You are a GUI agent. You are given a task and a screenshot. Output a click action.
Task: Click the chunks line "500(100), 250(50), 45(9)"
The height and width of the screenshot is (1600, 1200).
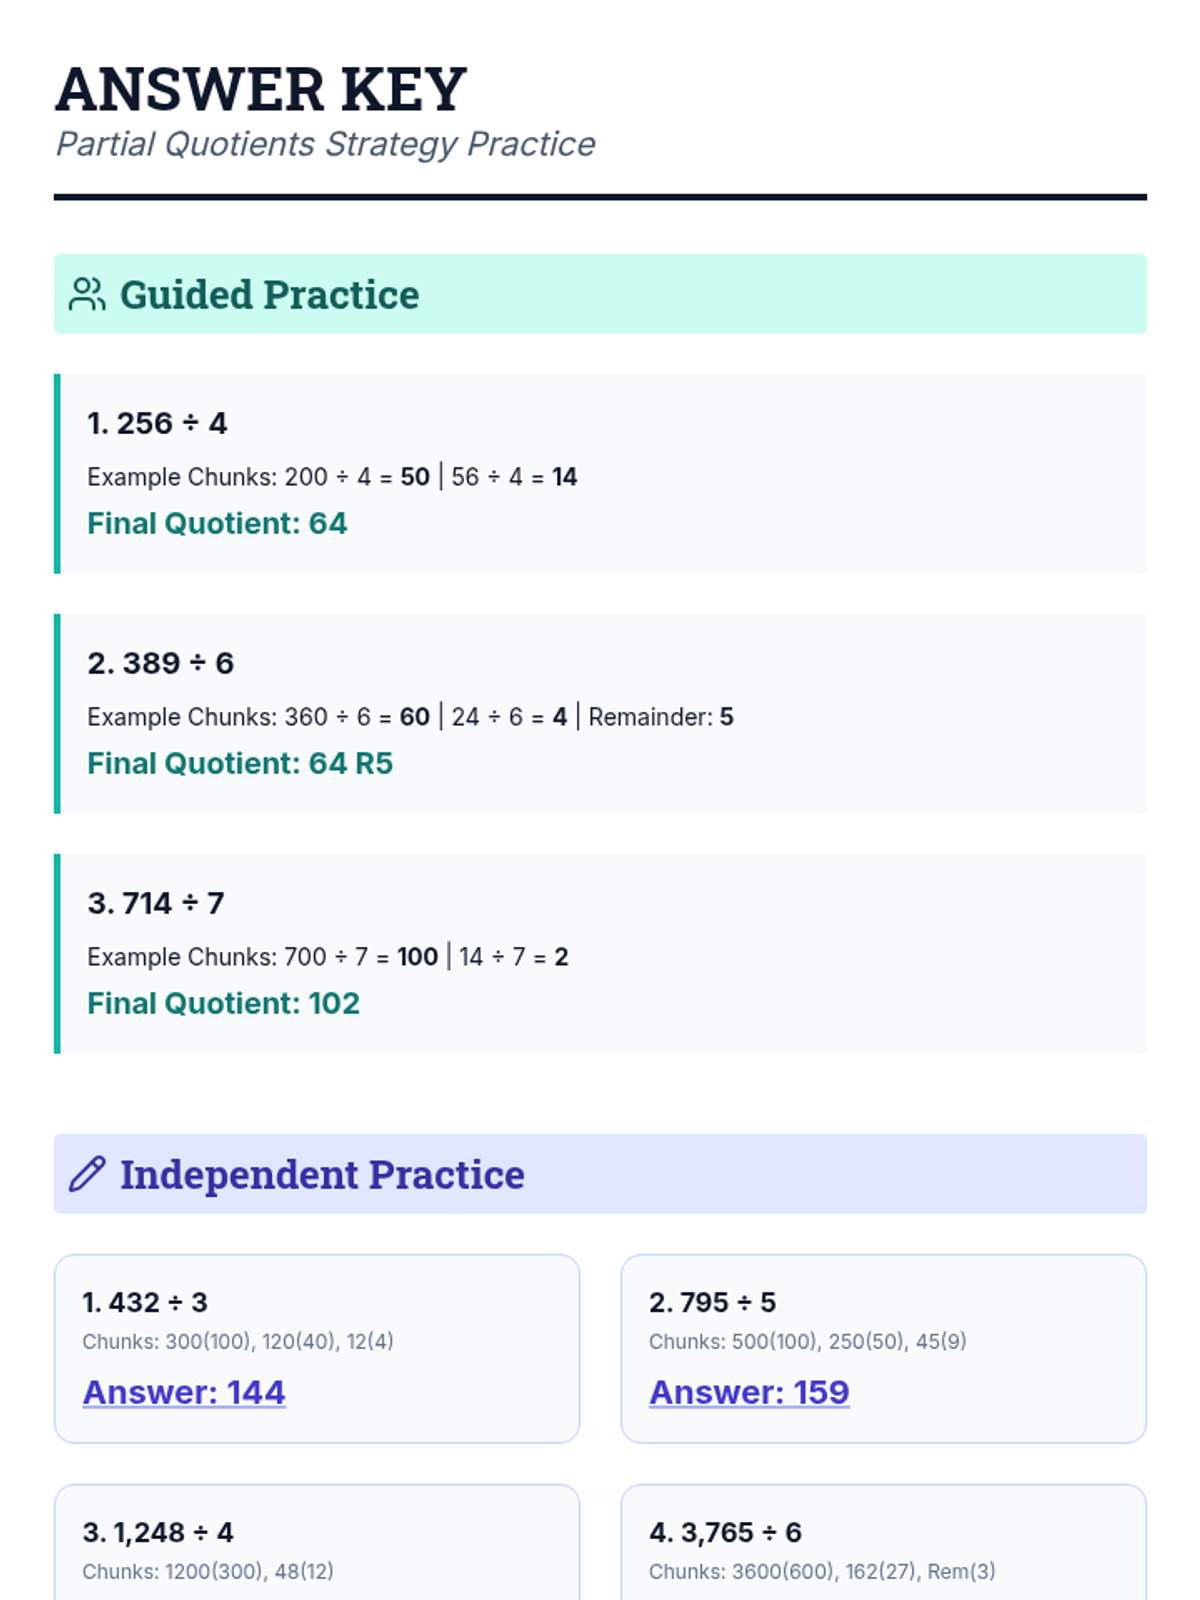click(807, 1341)
